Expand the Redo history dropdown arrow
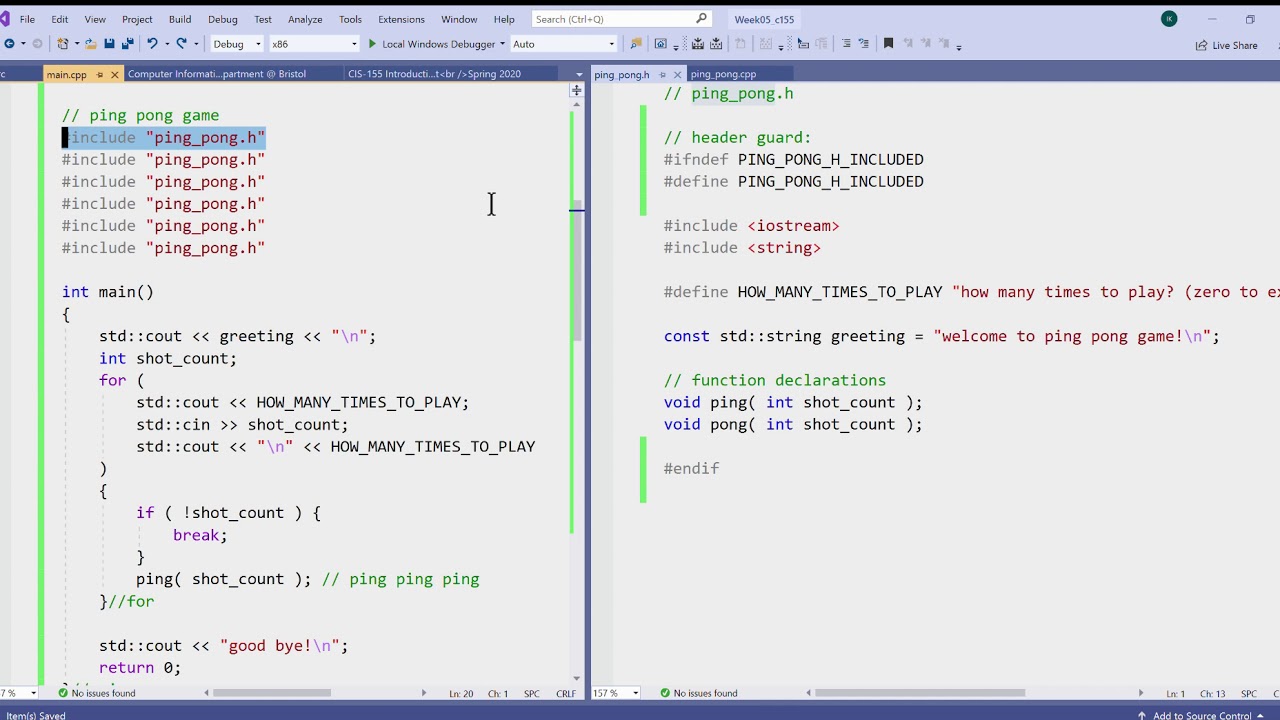1280x720 pixels. (196, 44)
